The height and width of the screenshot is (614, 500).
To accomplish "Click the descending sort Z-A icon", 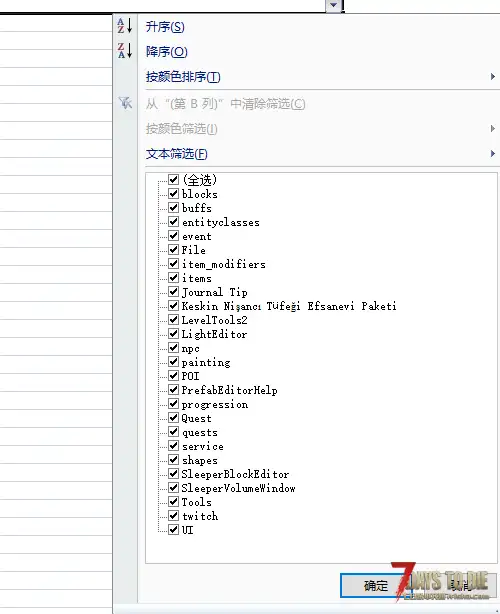I will point(125,51).
